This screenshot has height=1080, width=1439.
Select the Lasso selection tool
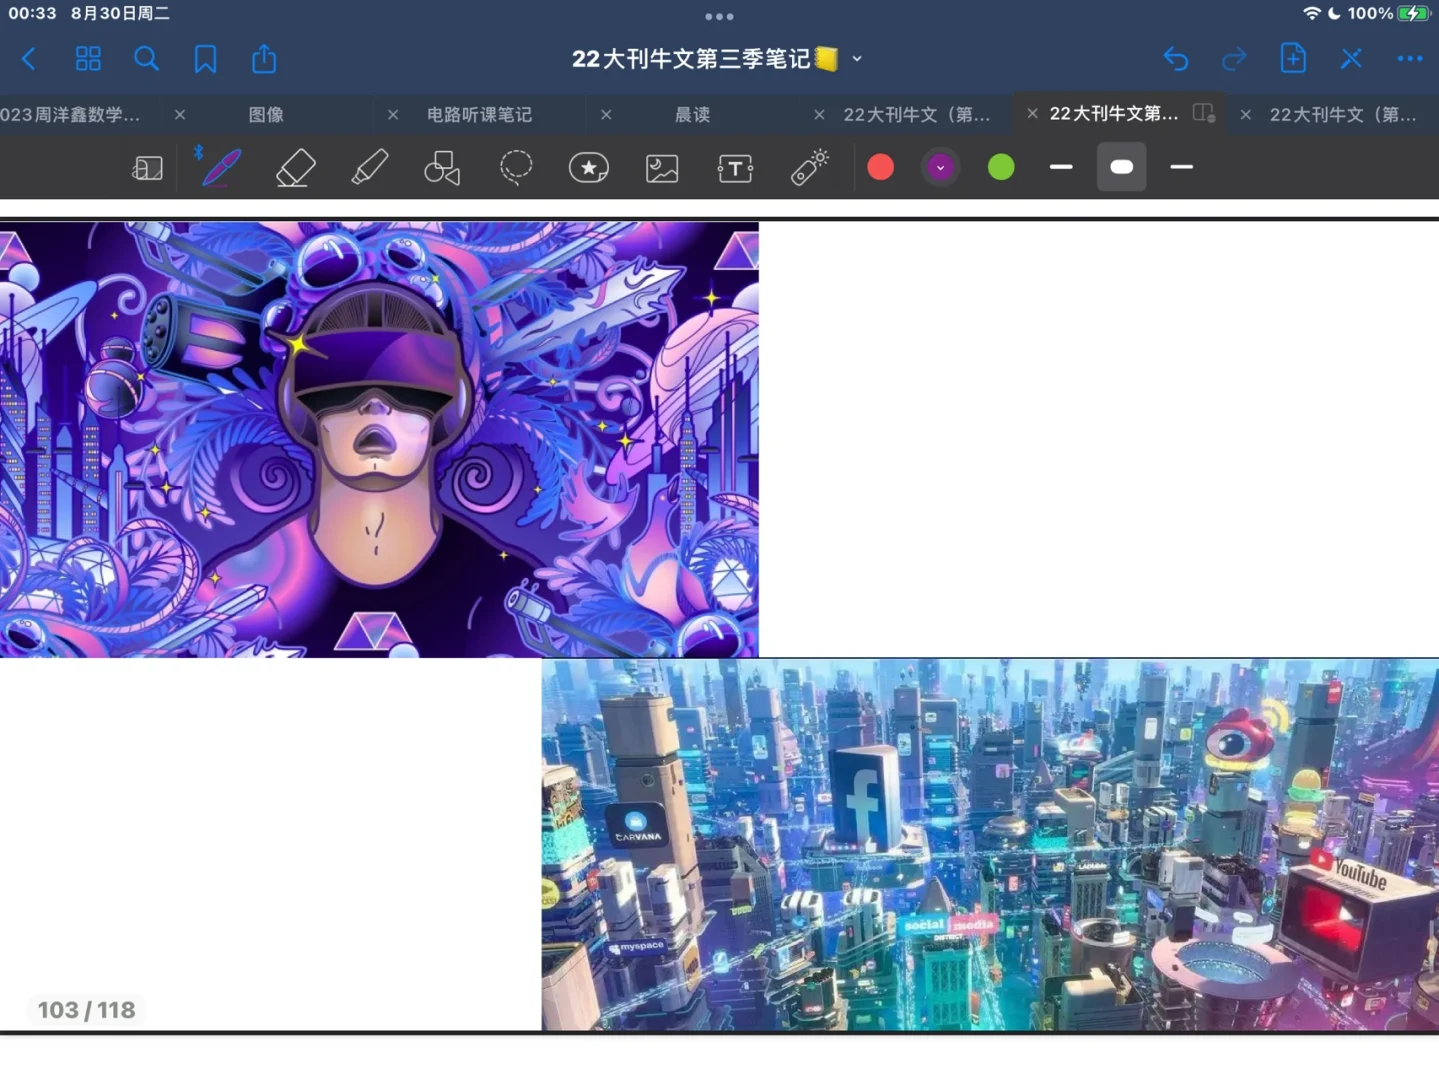pos(516,168)
